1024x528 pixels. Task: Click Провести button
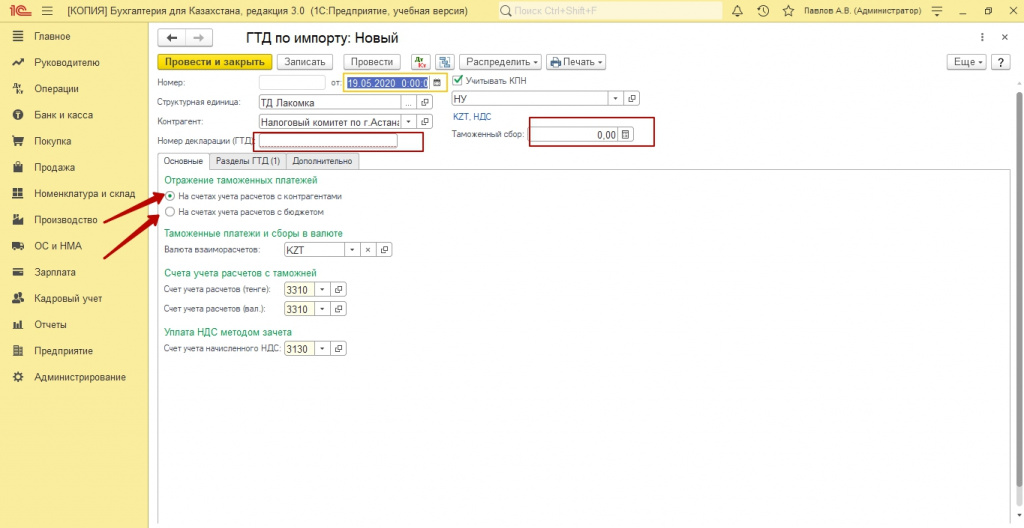372,62
